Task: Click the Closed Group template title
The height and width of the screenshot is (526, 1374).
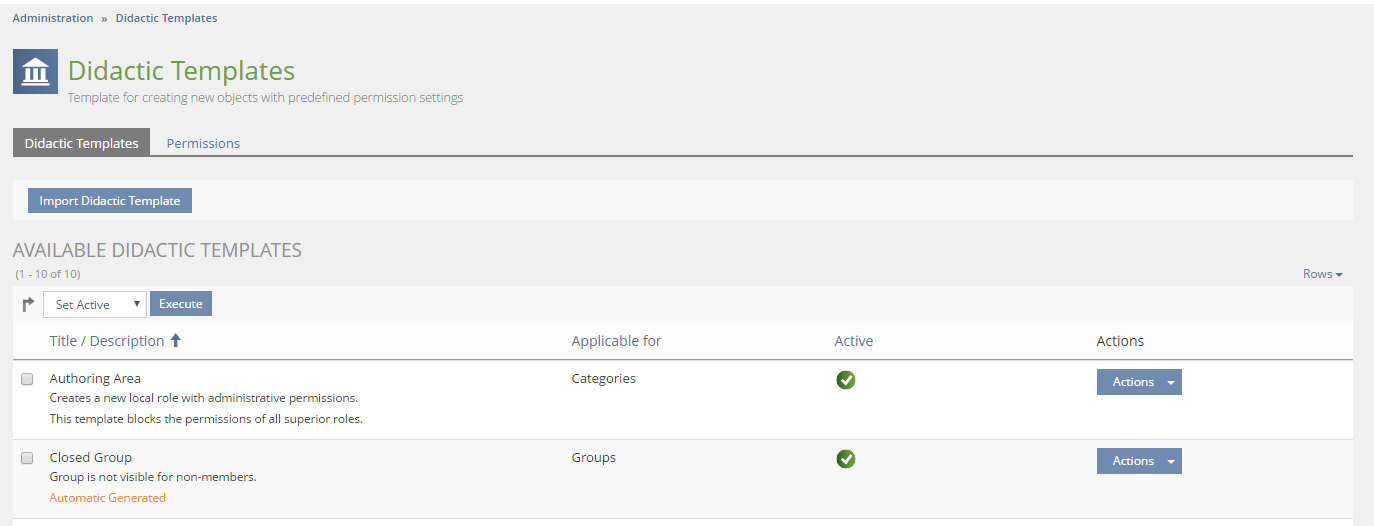Action: click(91, 458)
